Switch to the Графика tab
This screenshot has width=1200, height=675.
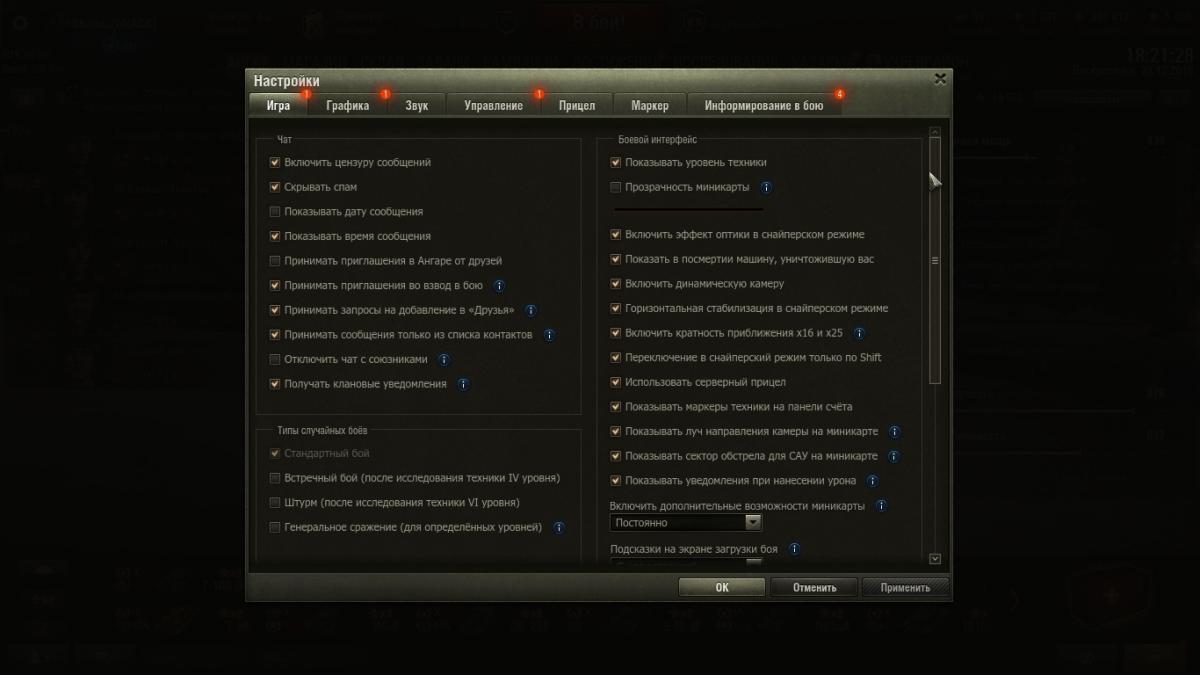(348, 105)
